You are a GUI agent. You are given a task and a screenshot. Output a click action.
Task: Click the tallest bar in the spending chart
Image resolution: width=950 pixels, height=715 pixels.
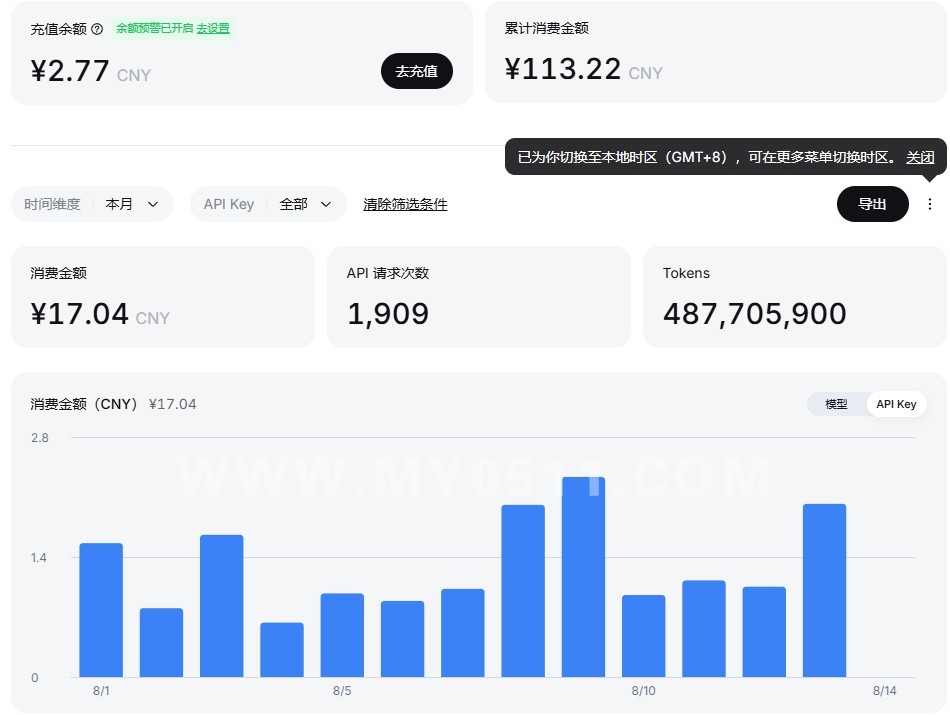click(x=583, y=577)
